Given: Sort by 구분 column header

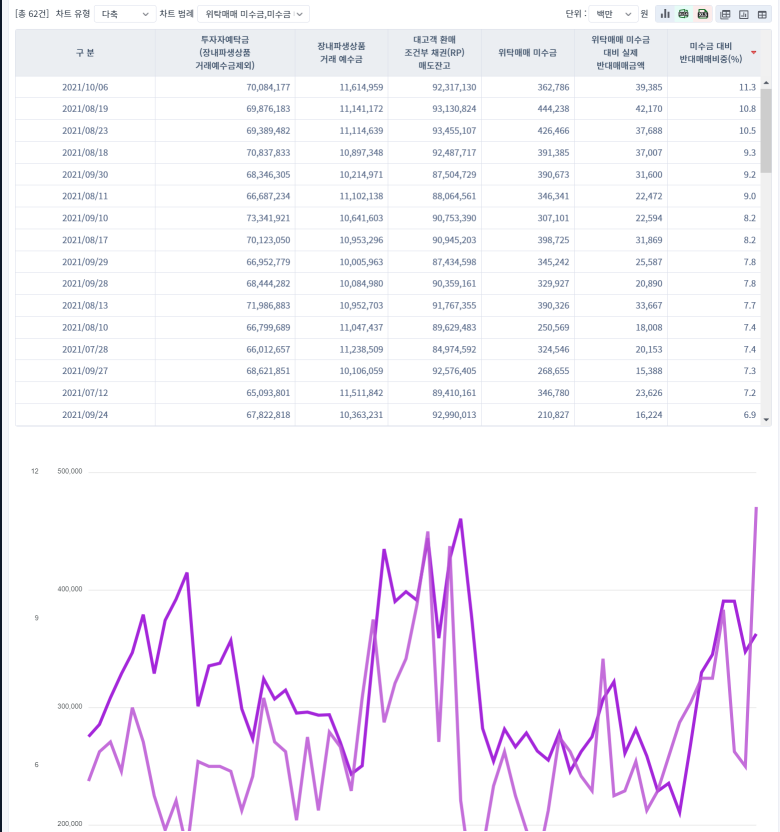Looking at the screenshot, I should click(85, 53).
